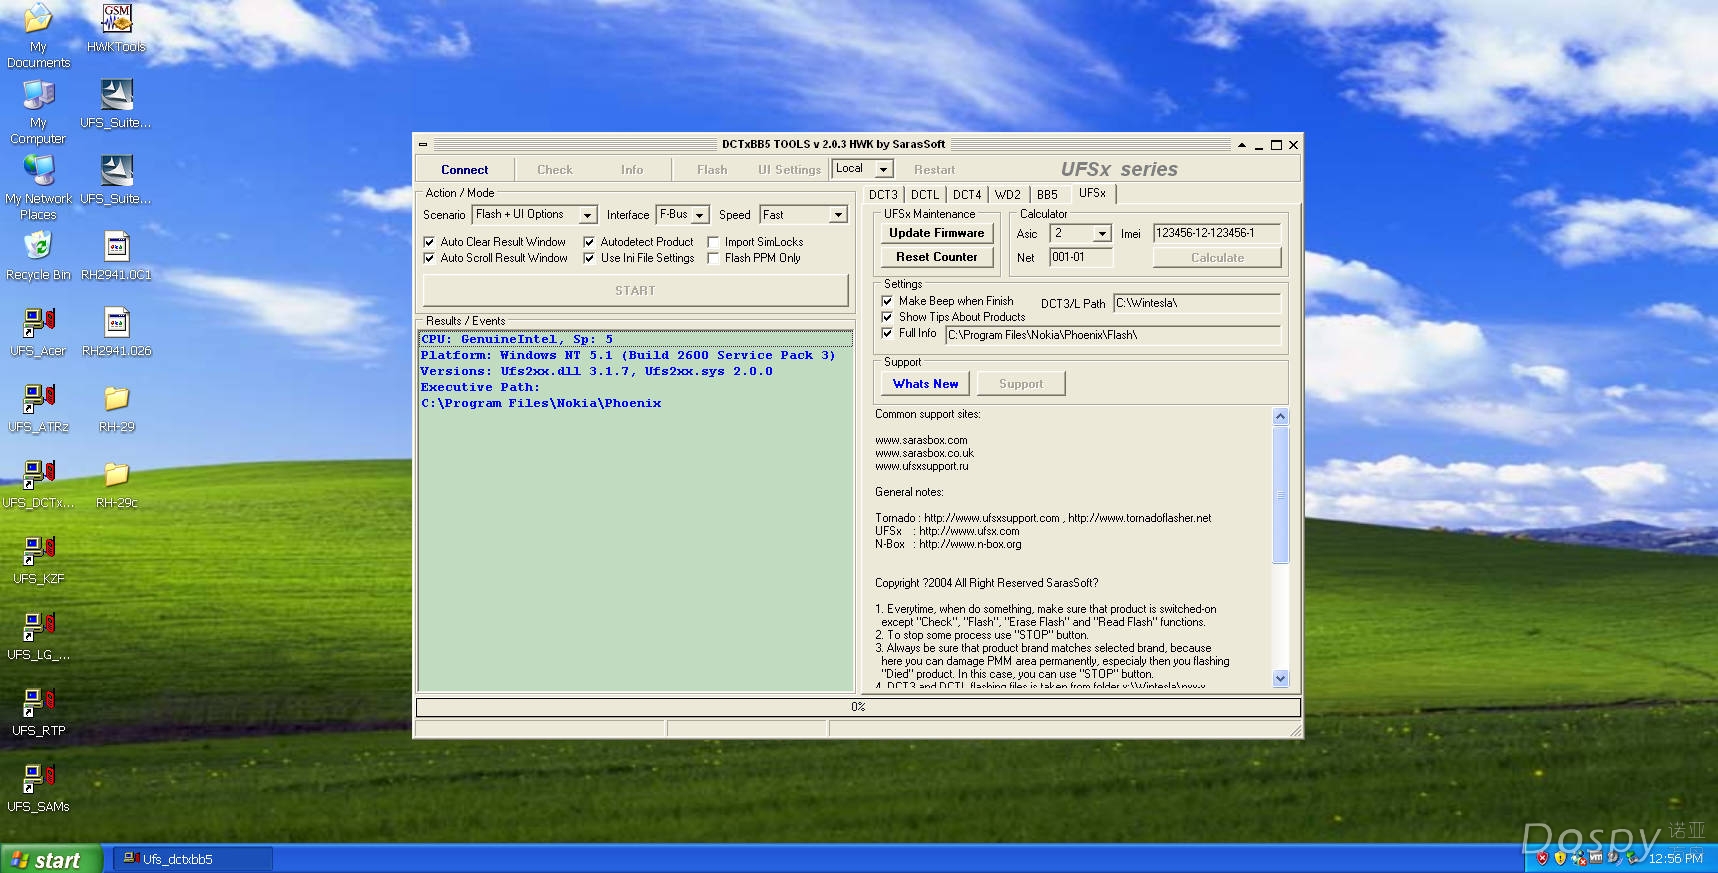1718x873 pixels.
Task: Click Ufs_dctxbb5 taskbar button
Action: (193, 859)
